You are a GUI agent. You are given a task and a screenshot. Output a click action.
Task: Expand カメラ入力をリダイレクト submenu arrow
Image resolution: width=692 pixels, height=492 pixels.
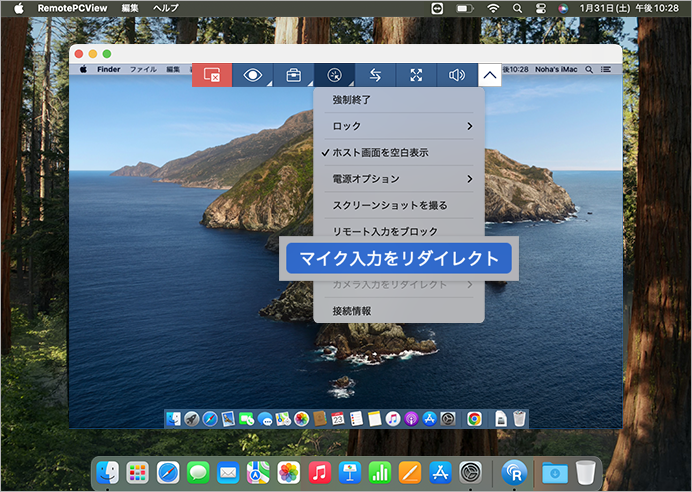[470, 285]
